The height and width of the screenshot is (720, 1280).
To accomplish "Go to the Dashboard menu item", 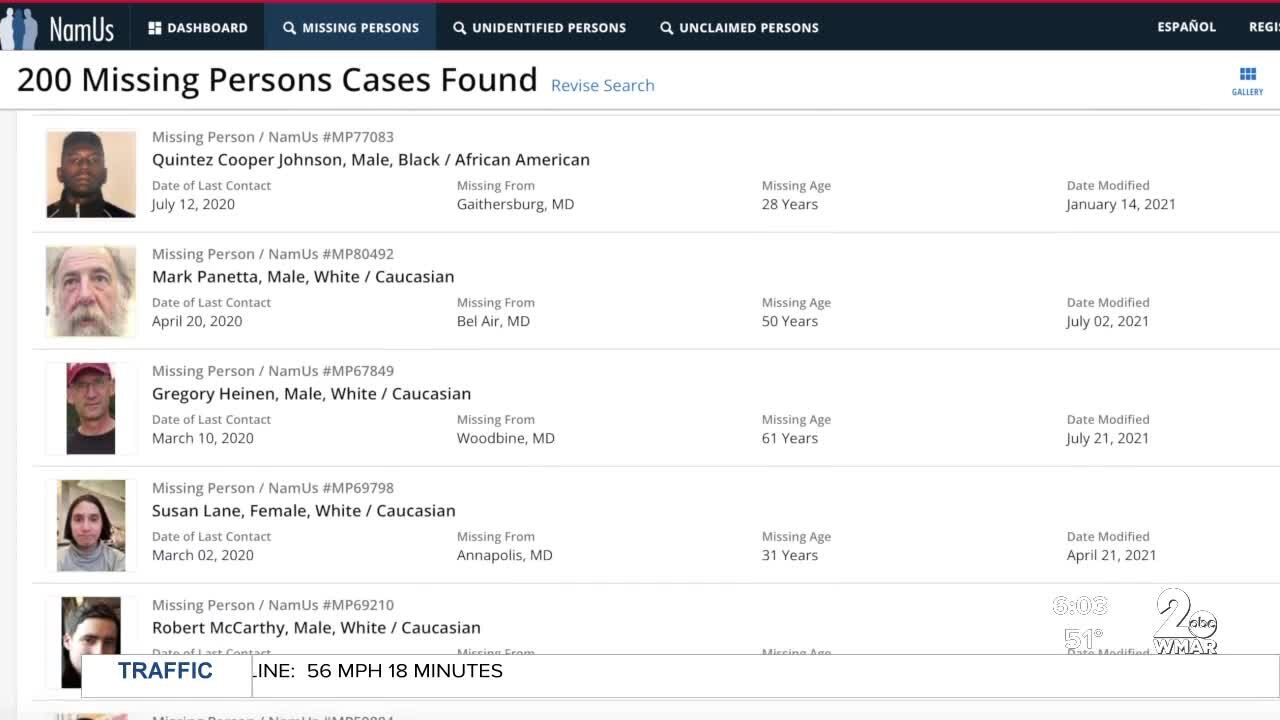I will [x=198, y=27].
